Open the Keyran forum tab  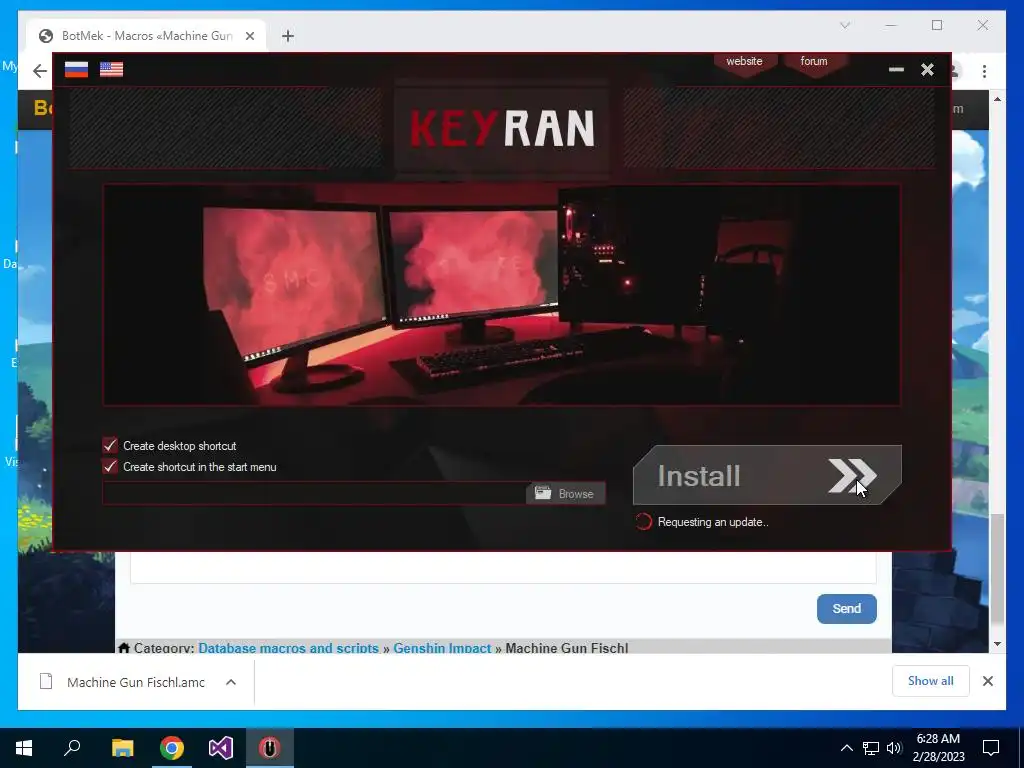point(814,62)
